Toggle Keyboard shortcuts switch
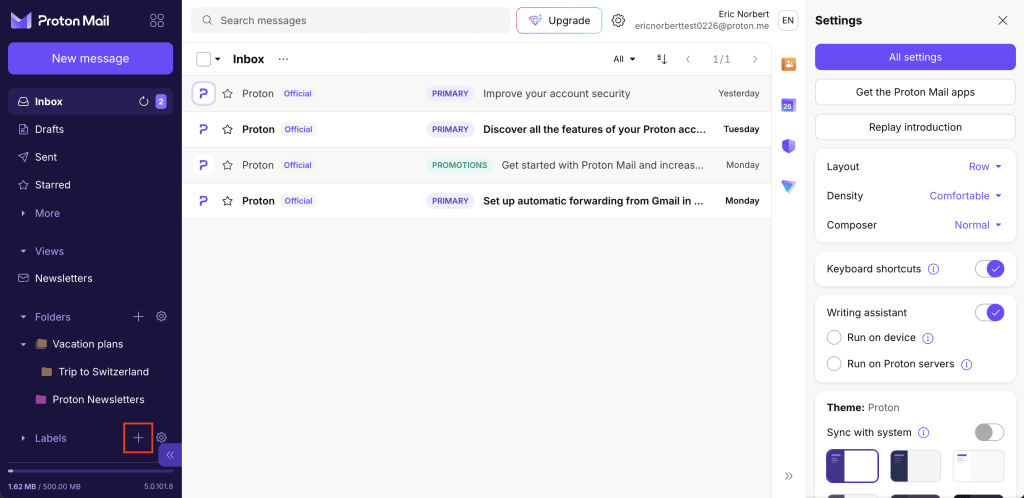 (x=989, y=269)
